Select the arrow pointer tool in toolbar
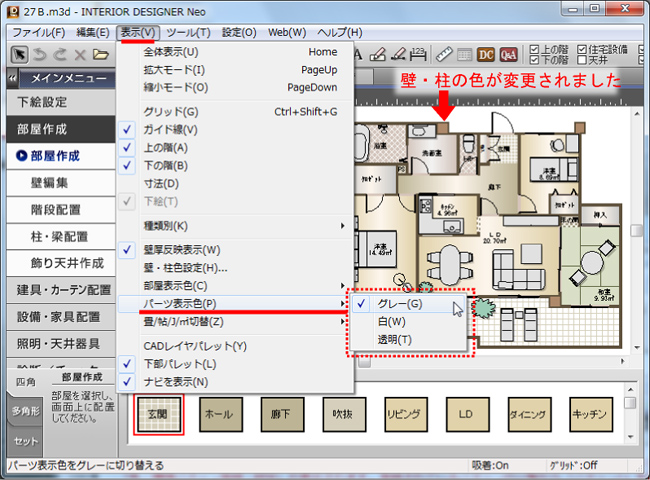 pos(18,54)
